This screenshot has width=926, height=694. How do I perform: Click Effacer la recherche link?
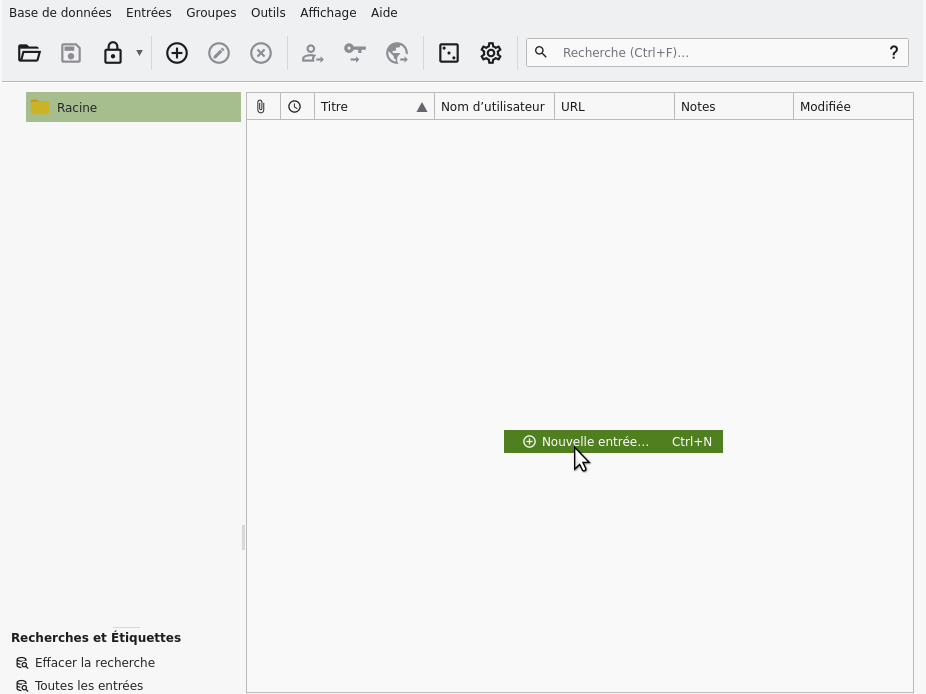click(94, 662)
